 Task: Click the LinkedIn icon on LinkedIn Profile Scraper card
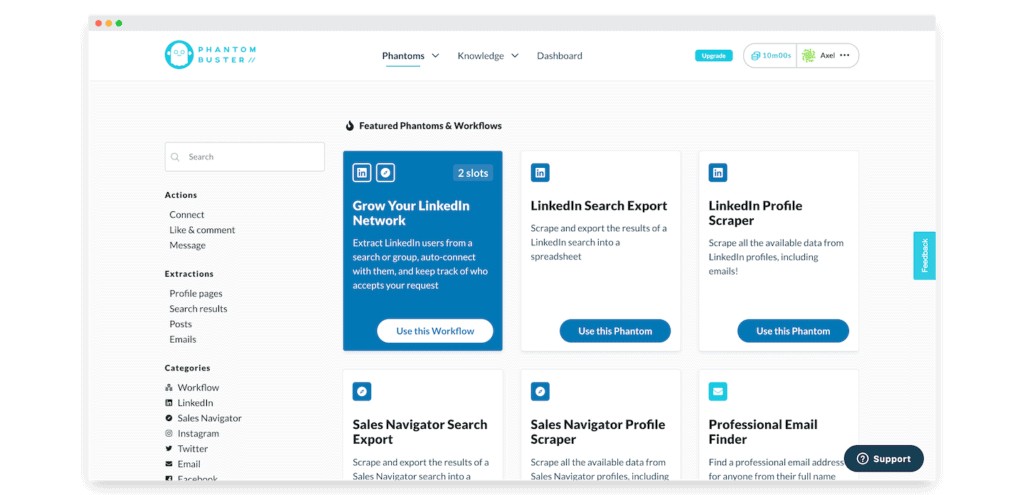point(718,173)
